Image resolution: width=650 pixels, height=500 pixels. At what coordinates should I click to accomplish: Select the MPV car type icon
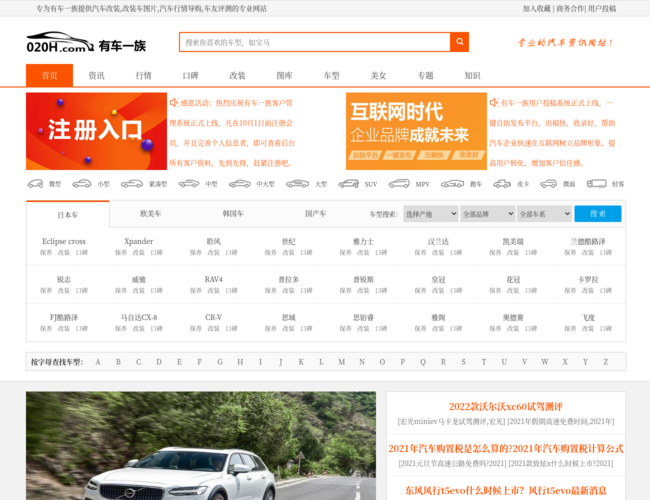point(399,184)
